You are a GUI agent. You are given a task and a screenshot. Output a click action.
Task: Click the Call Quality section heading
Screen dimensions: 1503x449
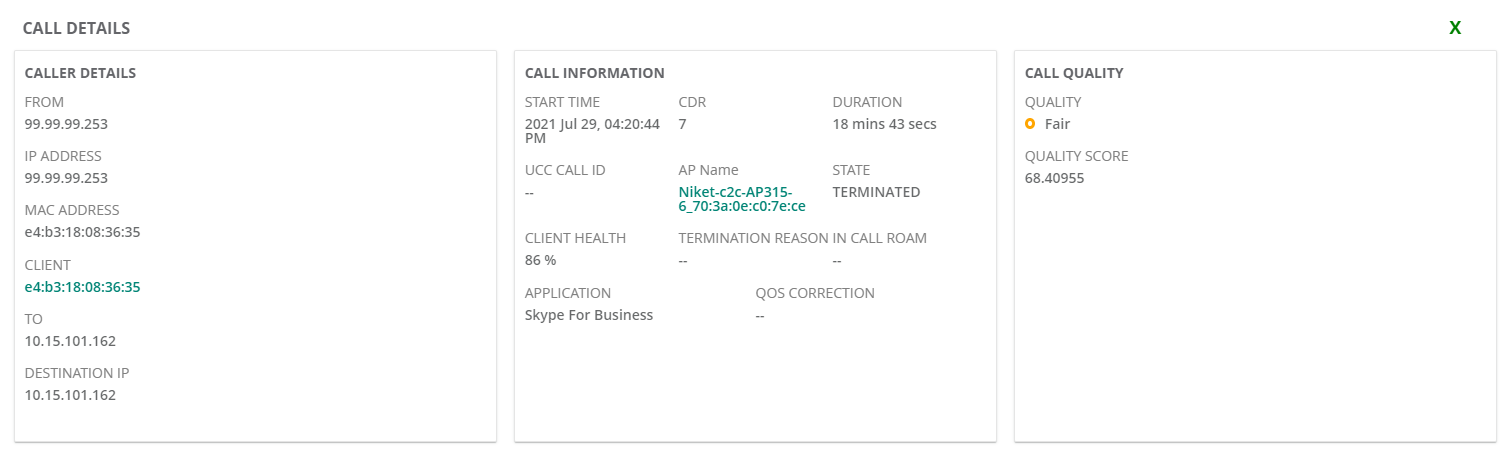click(x=1074, y=73)
